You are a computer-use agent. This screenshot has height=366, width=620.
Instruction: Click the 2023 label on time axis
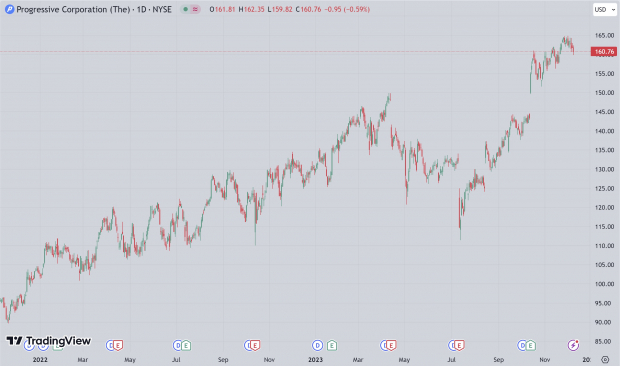click(x=316, y=359)
